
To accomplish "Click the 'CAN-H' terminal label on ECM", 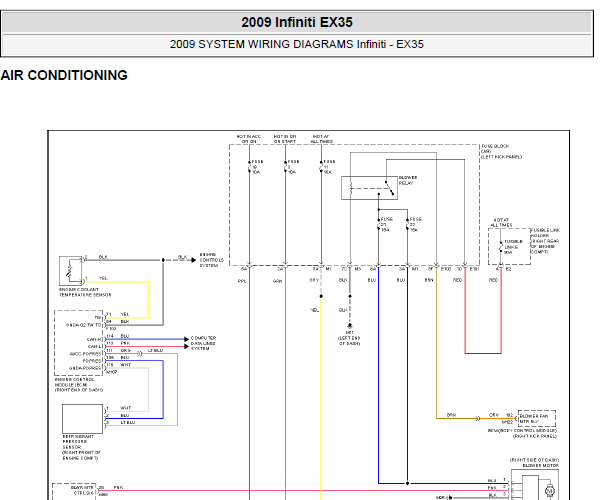I will (94, 339).
